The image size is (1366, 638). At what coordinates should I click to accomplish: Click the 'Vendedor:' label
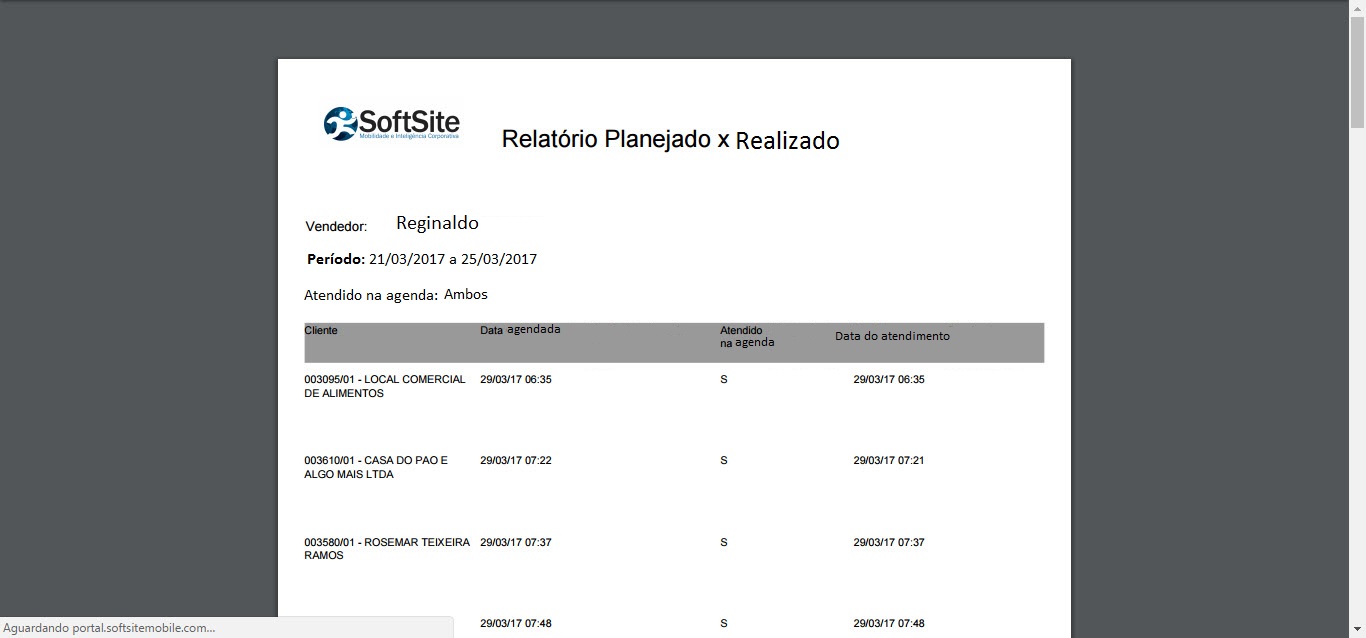[x=336, y=227]
